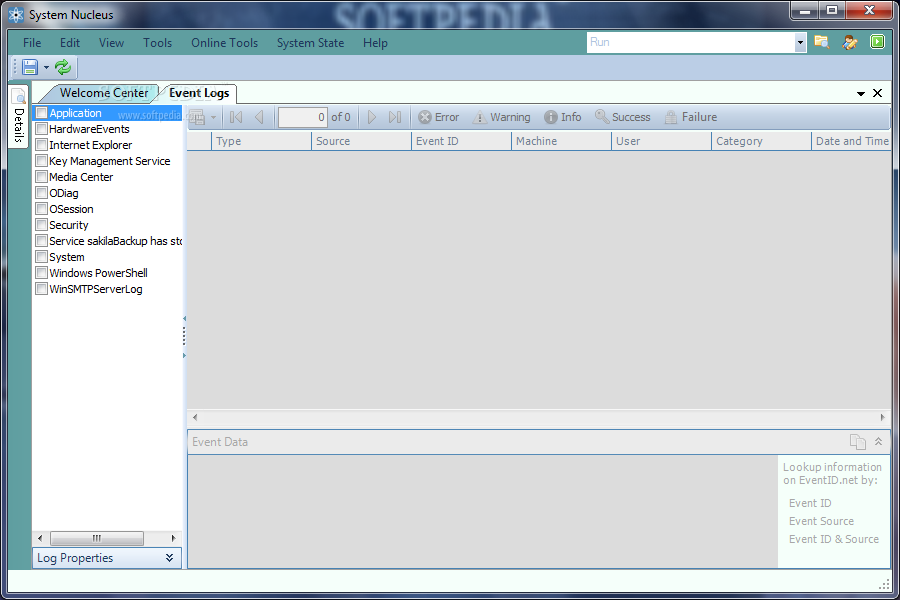Check the Windows PowerShell log checkbox
Image resolution: width=900 pixels, height=600 pixels.
41,273
